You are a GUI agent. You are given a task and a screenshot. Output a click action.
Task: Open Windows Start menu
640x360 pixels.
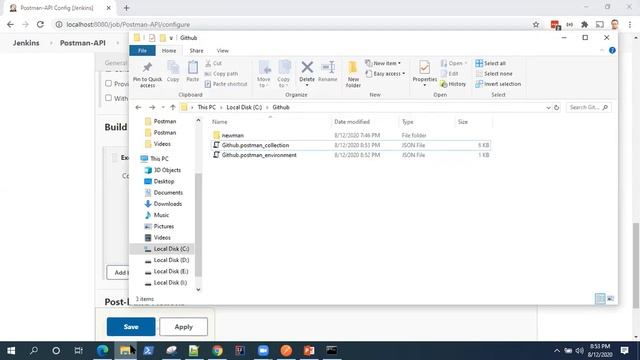tap(11, 351)
